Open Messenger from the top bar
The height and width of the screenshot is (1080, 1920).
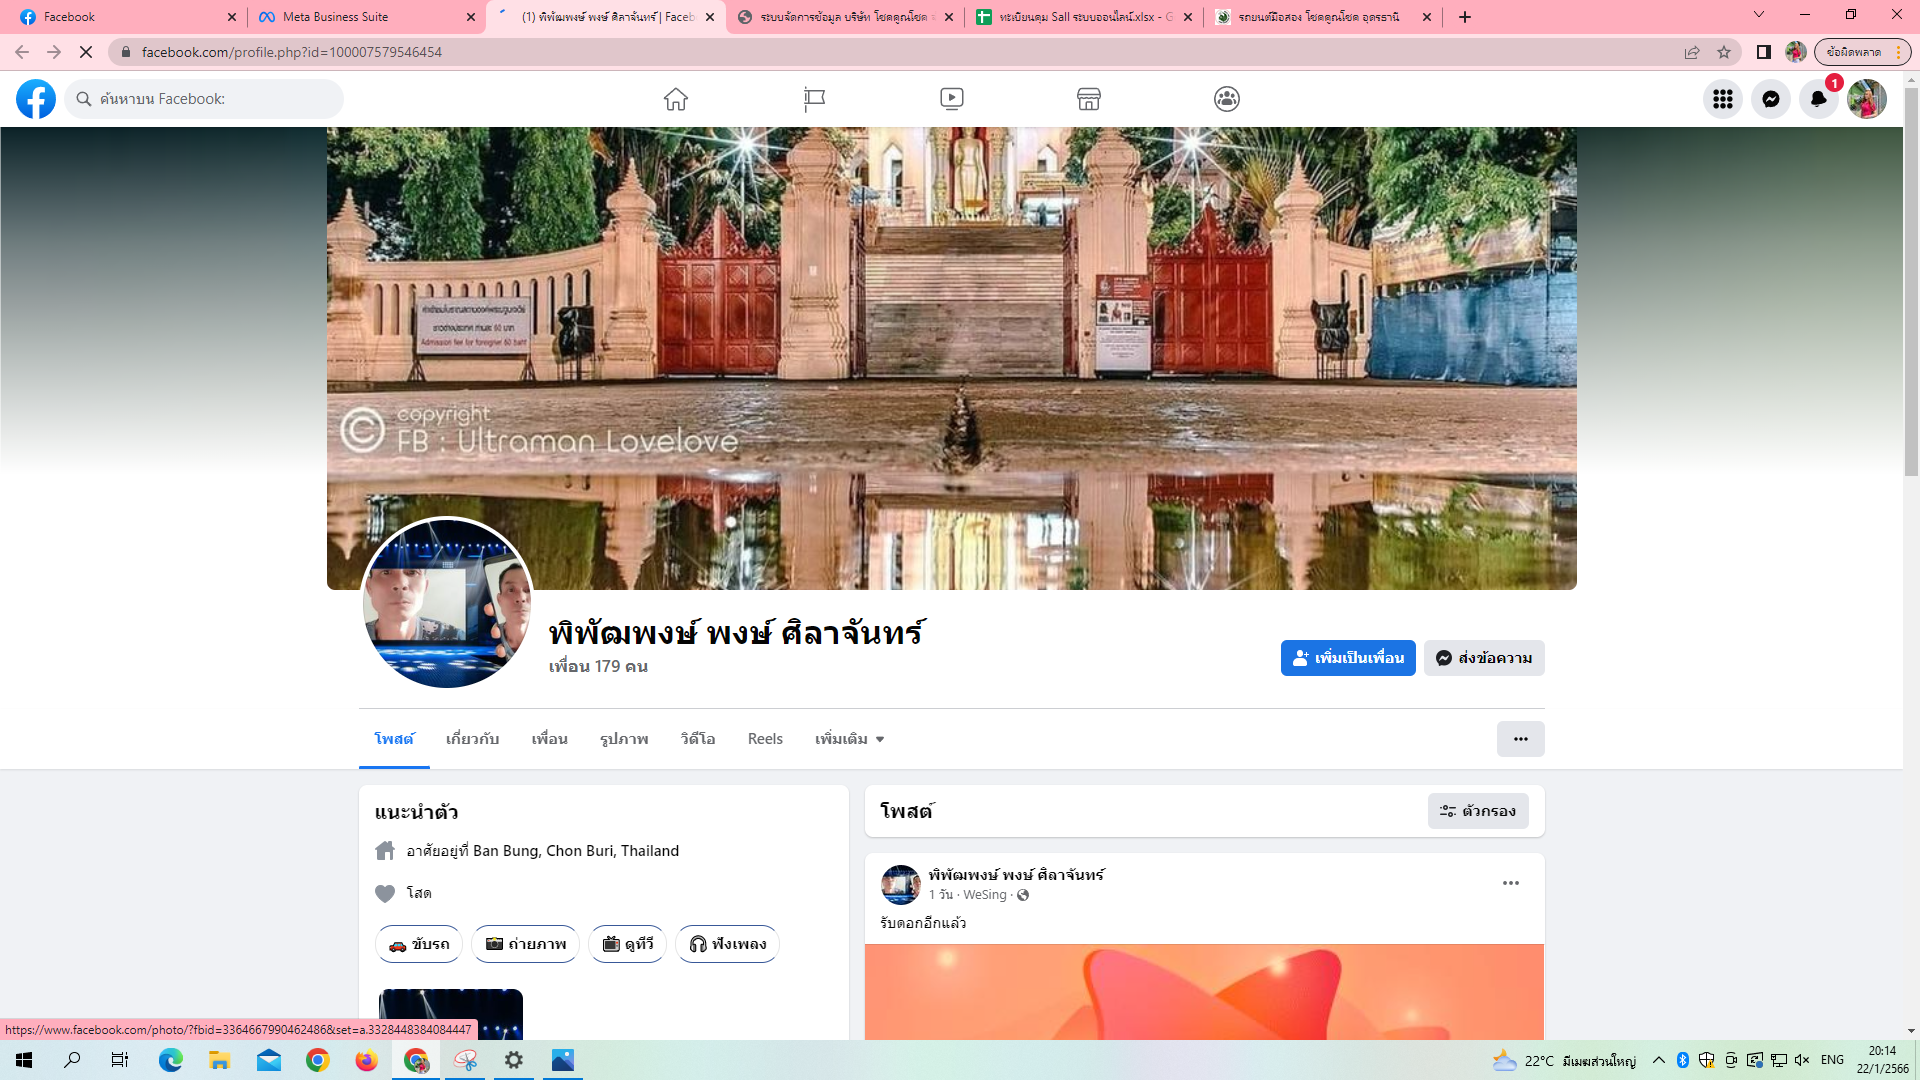[x=1770, y=99]
